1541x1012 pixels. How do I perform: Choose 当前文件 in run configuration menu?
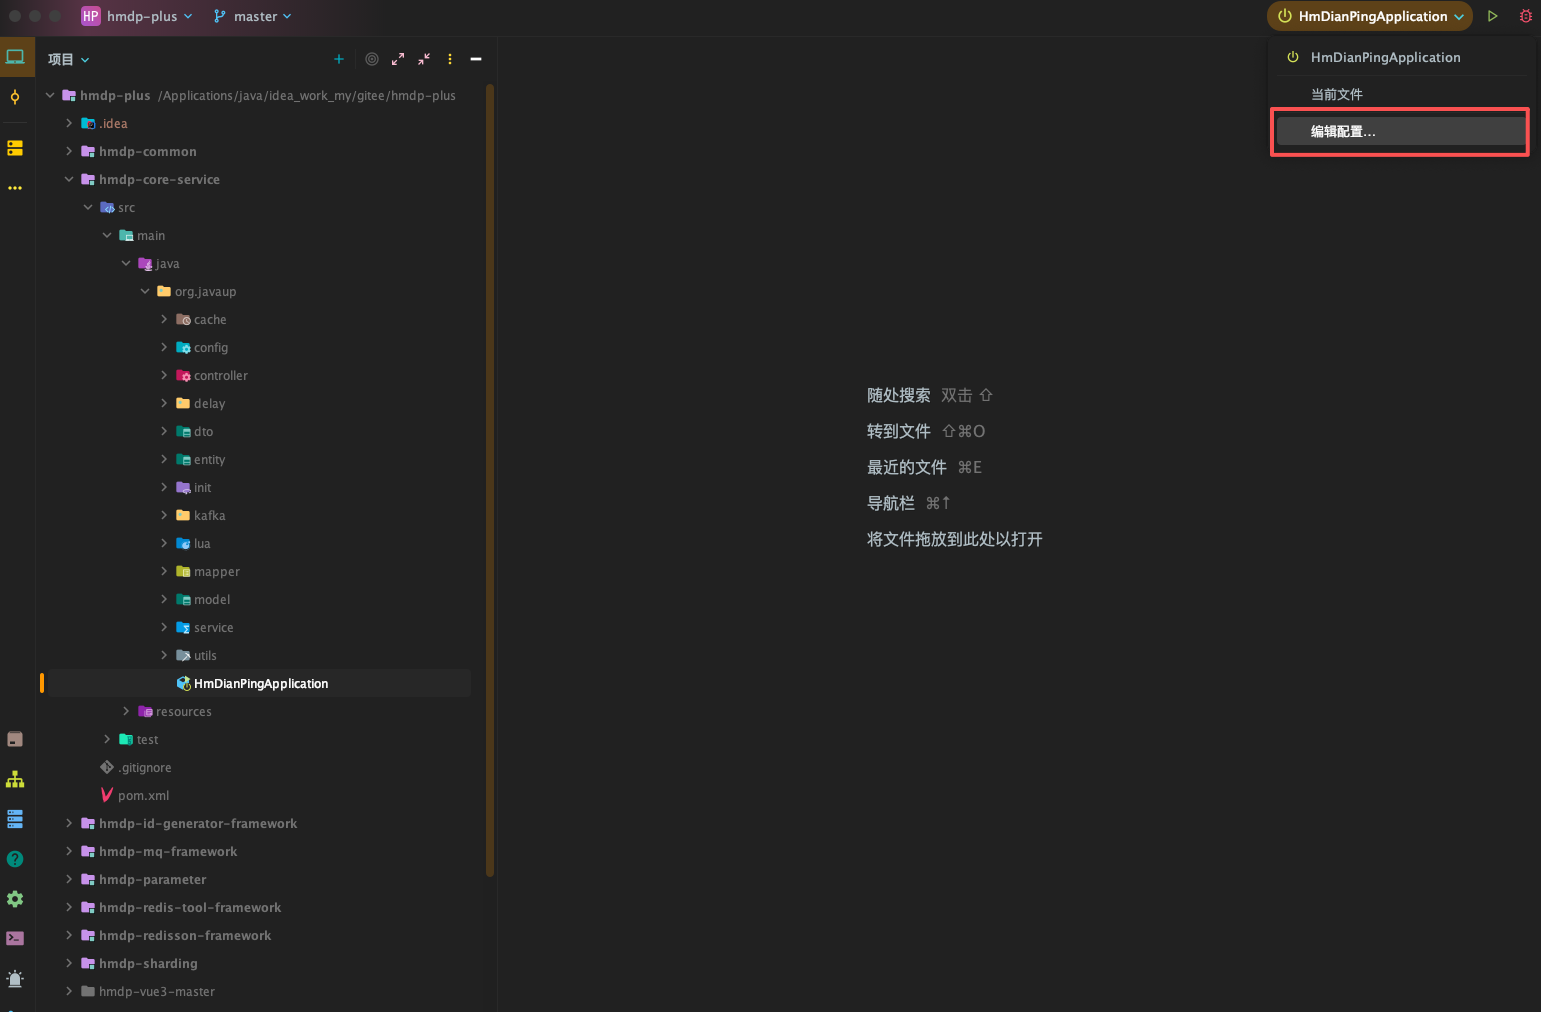point(1337,94)
